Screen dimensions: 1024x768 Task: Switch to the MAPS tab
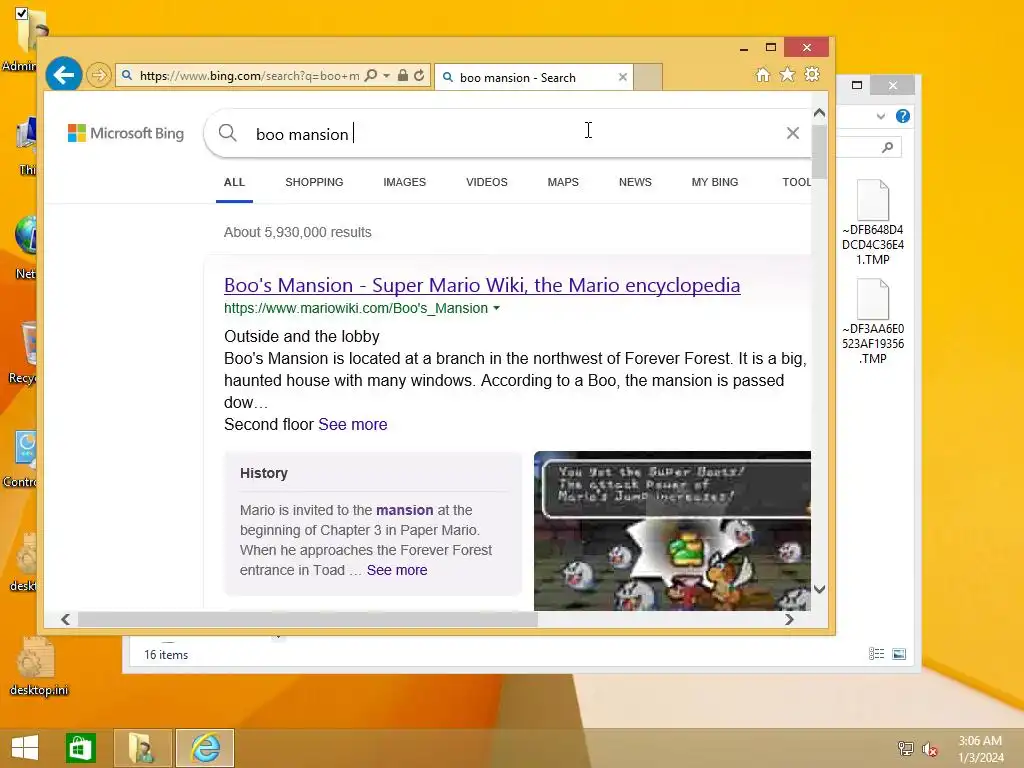point(563,182)
